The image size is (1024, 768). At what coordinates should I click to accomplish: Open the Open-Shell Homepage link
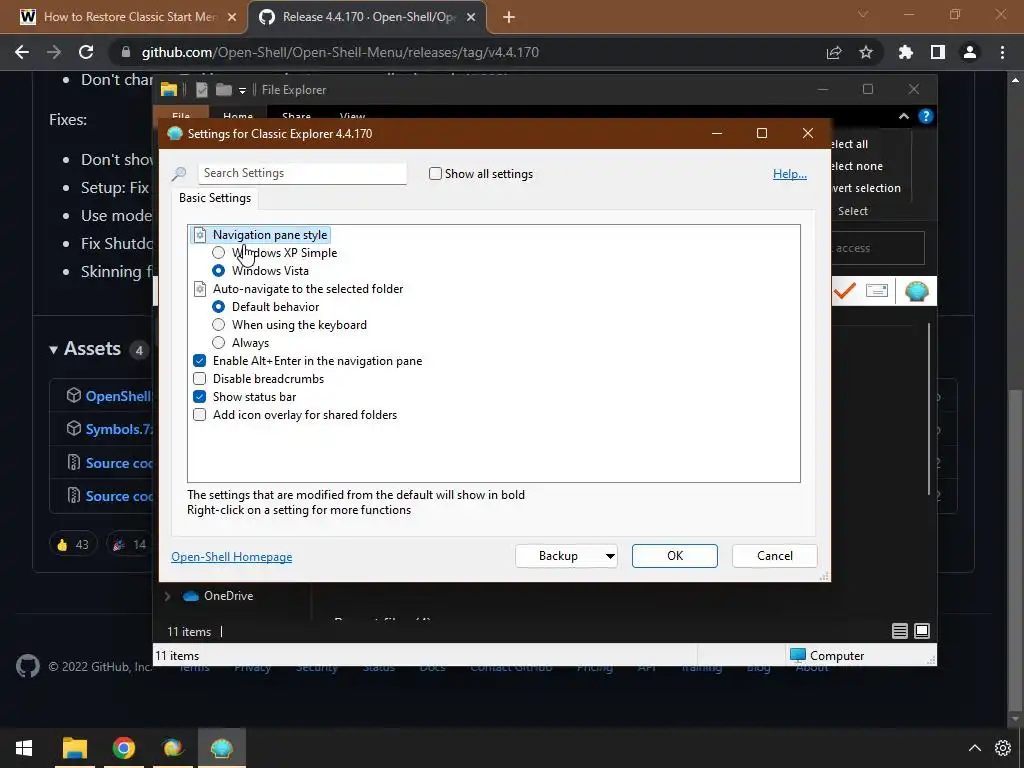[x=231, y=557]
